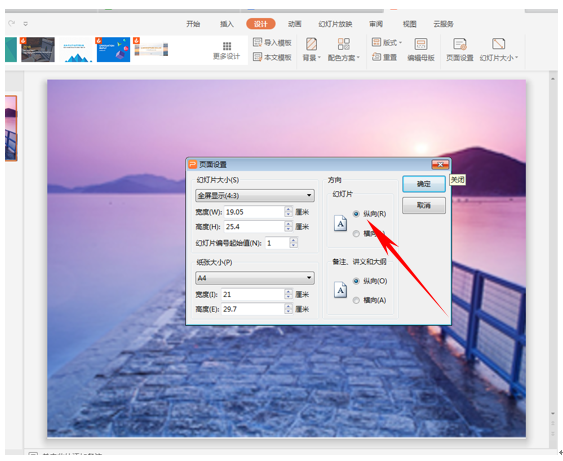Click the 页面设置 dialog logo icon
This screenshot has height=461, width=563.
click(x=193, y=164)
